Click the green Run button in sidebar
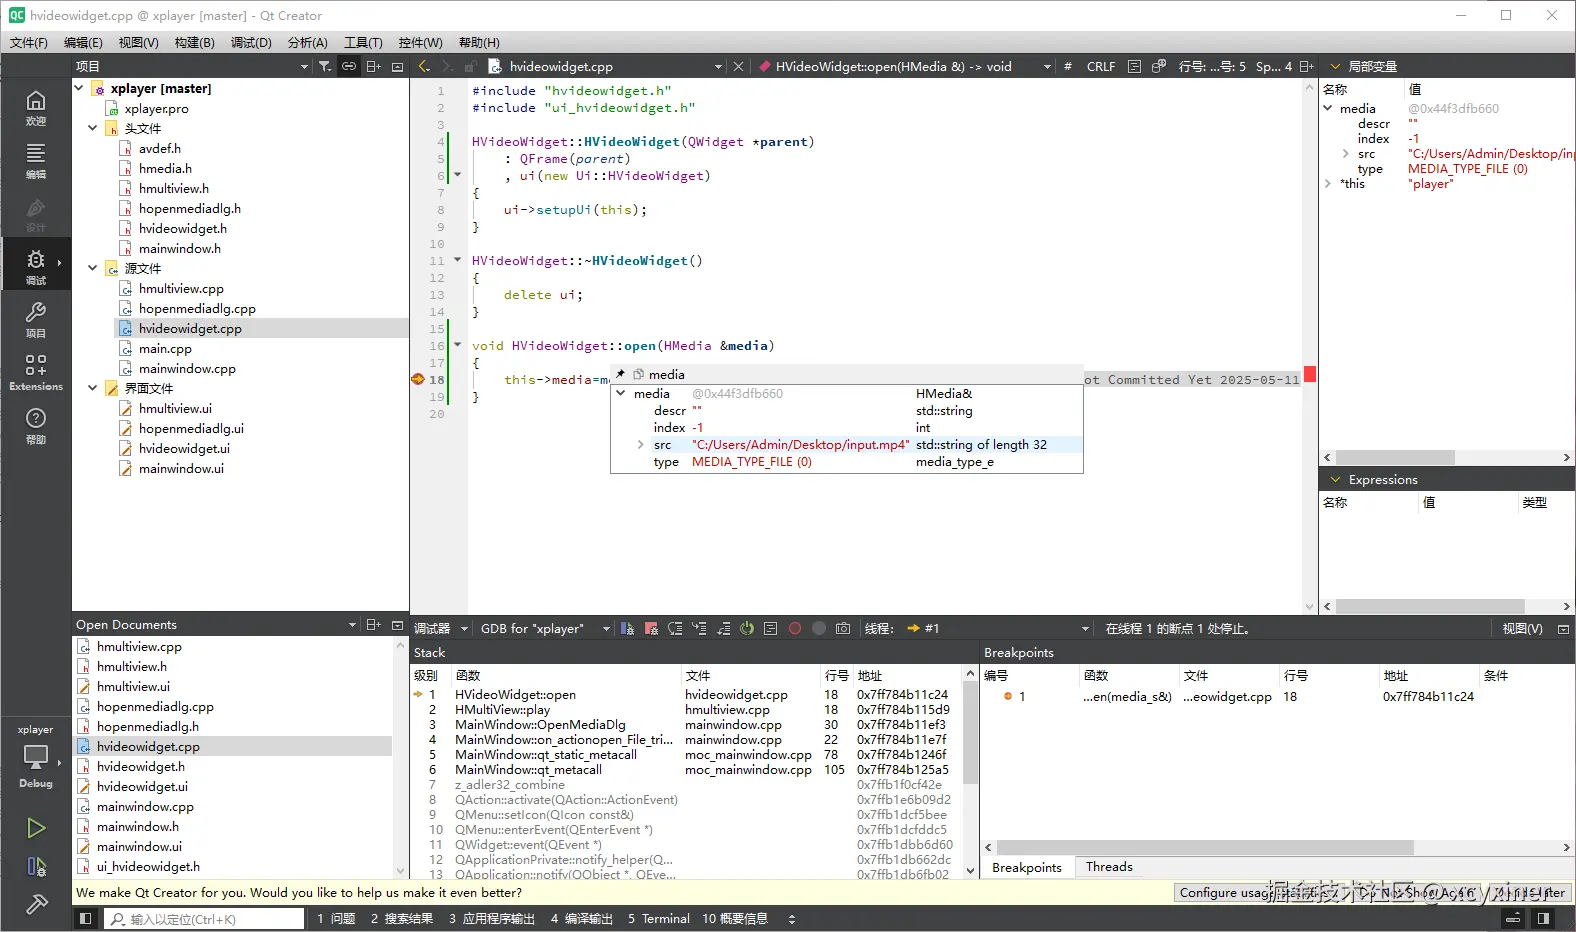 click(36, 828)
